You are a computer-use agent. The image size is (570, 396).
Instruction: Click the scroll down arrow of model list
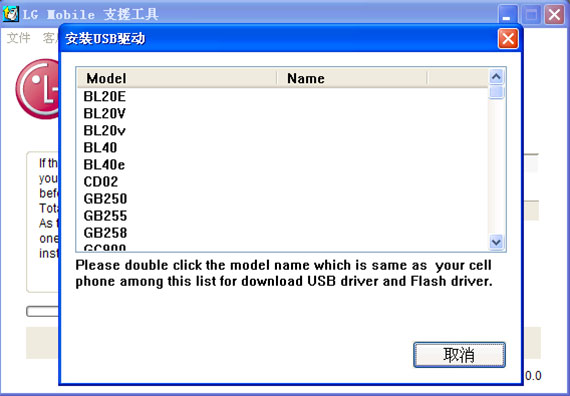point(496,242)
